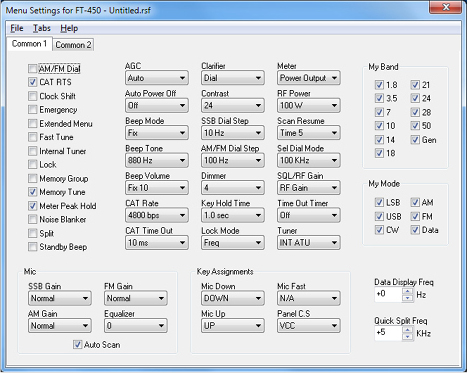Expand Lock Mode dropdown
This screenshot has height=373, width=467.
233,243
